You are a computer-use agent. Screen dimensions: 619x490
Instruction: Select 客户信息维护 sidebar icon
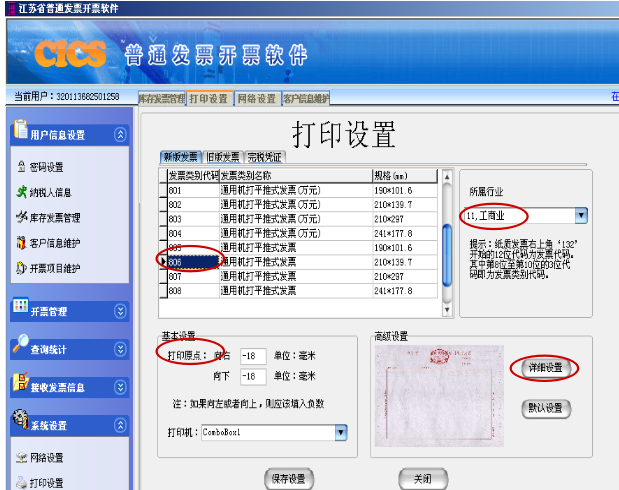click(x=21, y=242)
